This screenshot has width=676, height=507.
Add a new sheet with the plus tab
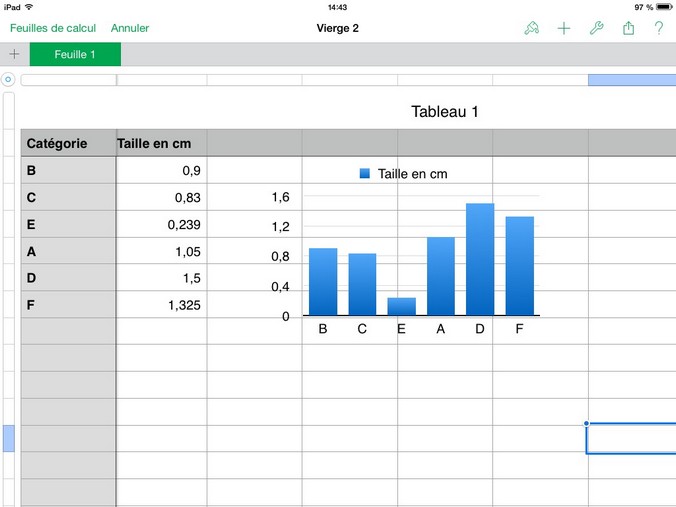coord(14,54)
